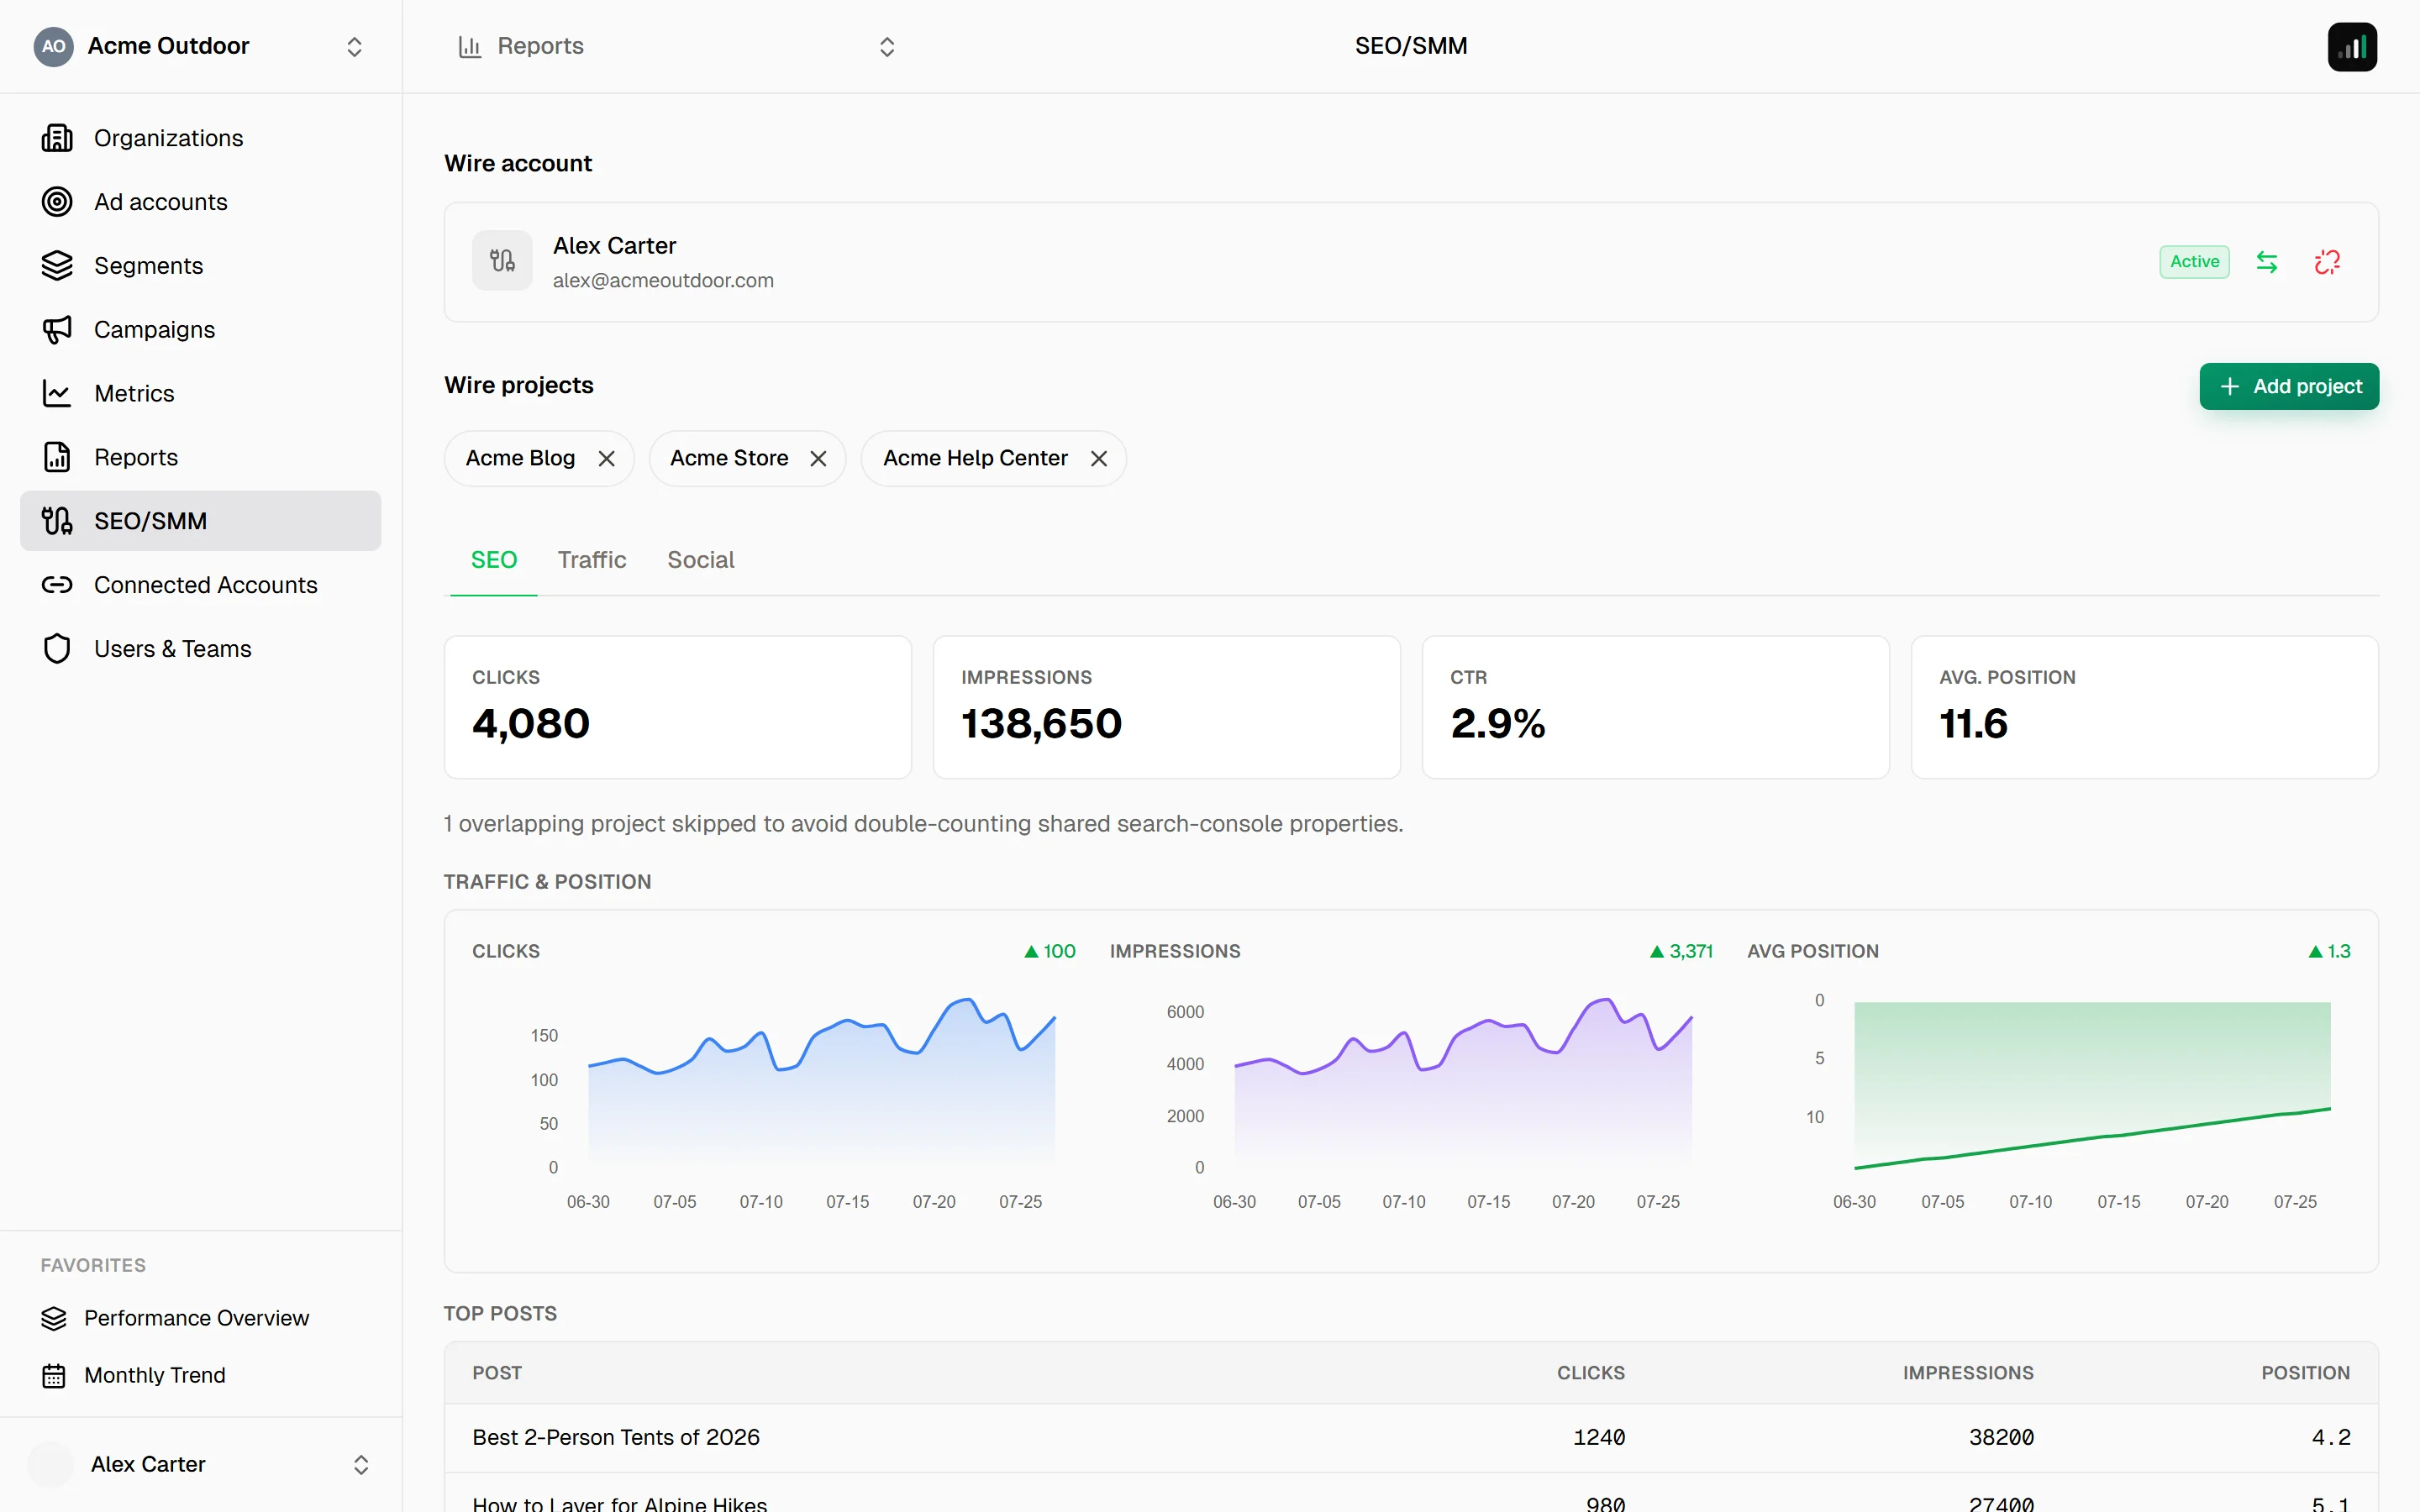Navigate to Campaigns
Viewport: 2420px width, 1512px height.
(201, 330)
